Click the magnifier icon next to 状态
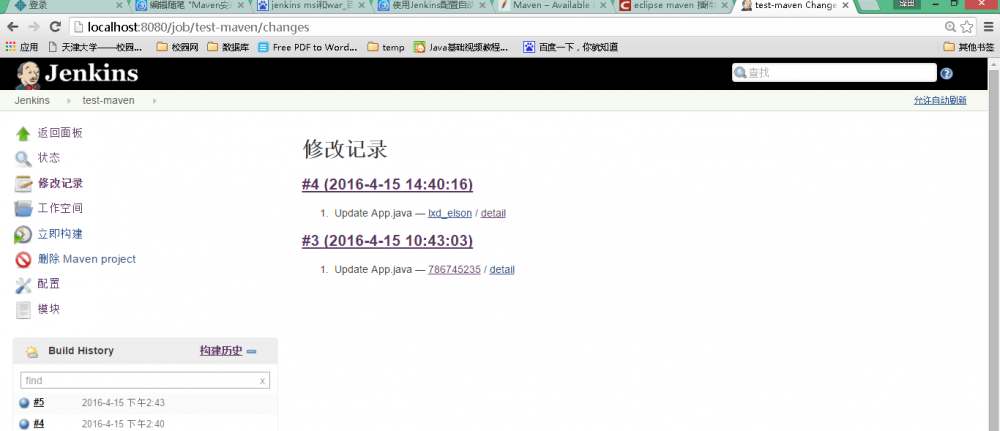This screenshot has height=431, width=1000. (x=23, y=159)
